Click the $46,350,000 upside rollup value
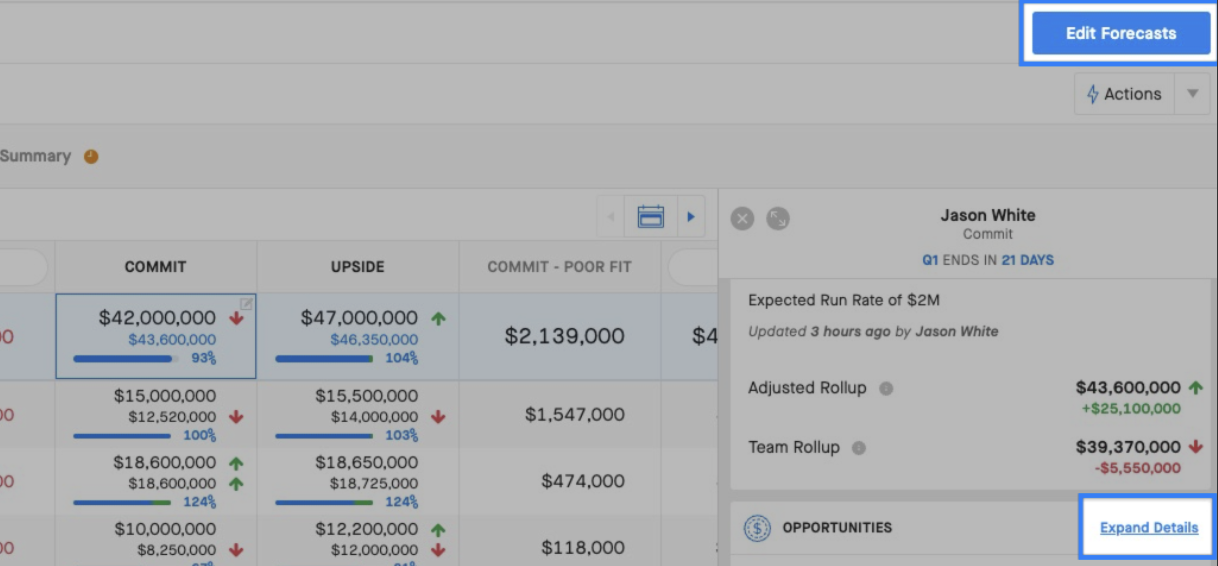This screenshot has height=566, width=1218. tap(374, 340)
